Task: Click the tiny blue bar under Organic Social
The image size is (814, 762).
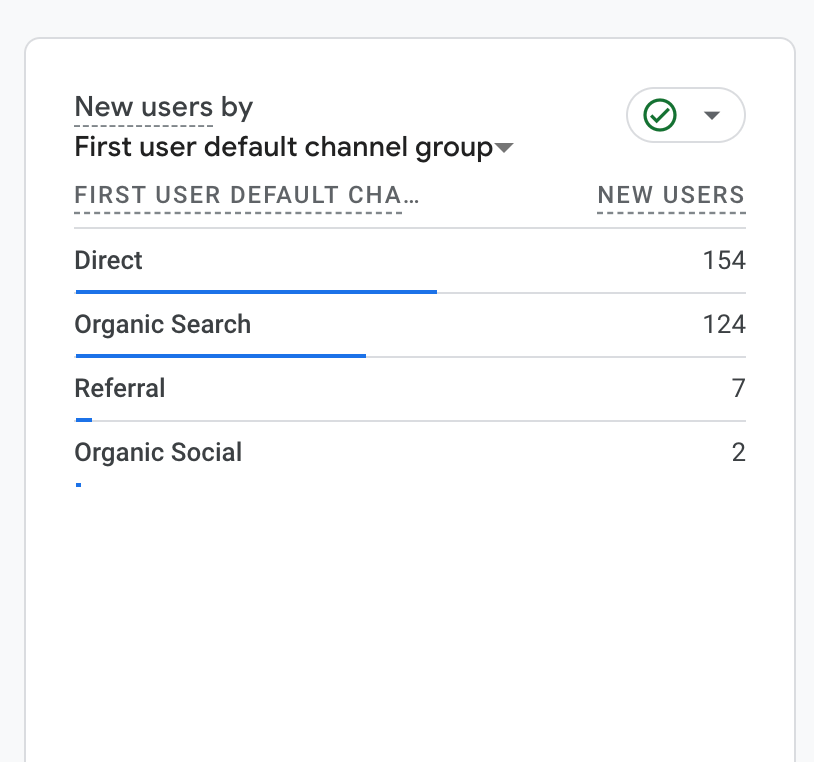Action: [78, 484]
